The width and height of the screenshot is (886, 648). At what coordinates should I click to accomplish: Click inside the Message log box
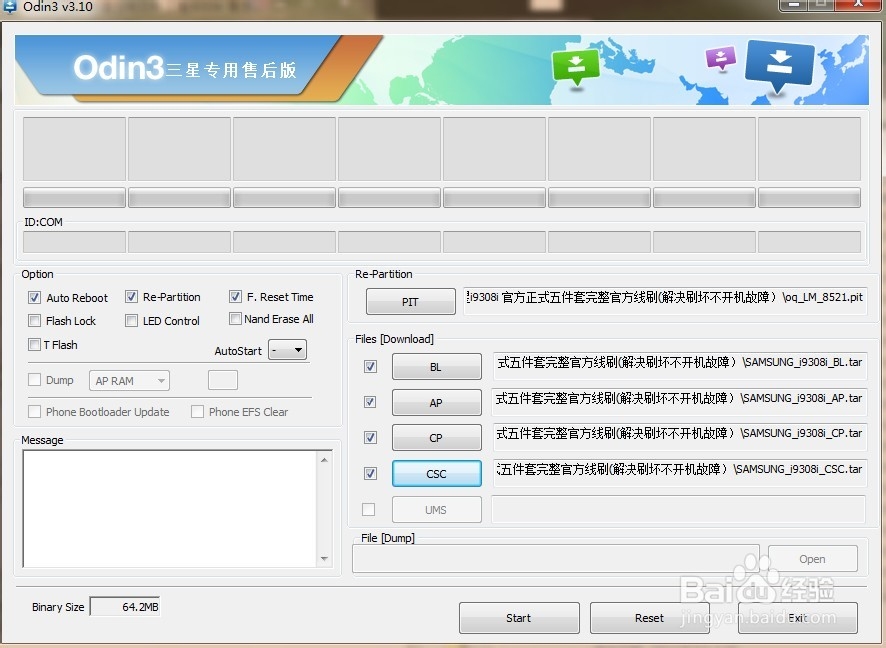coord(170,508)
